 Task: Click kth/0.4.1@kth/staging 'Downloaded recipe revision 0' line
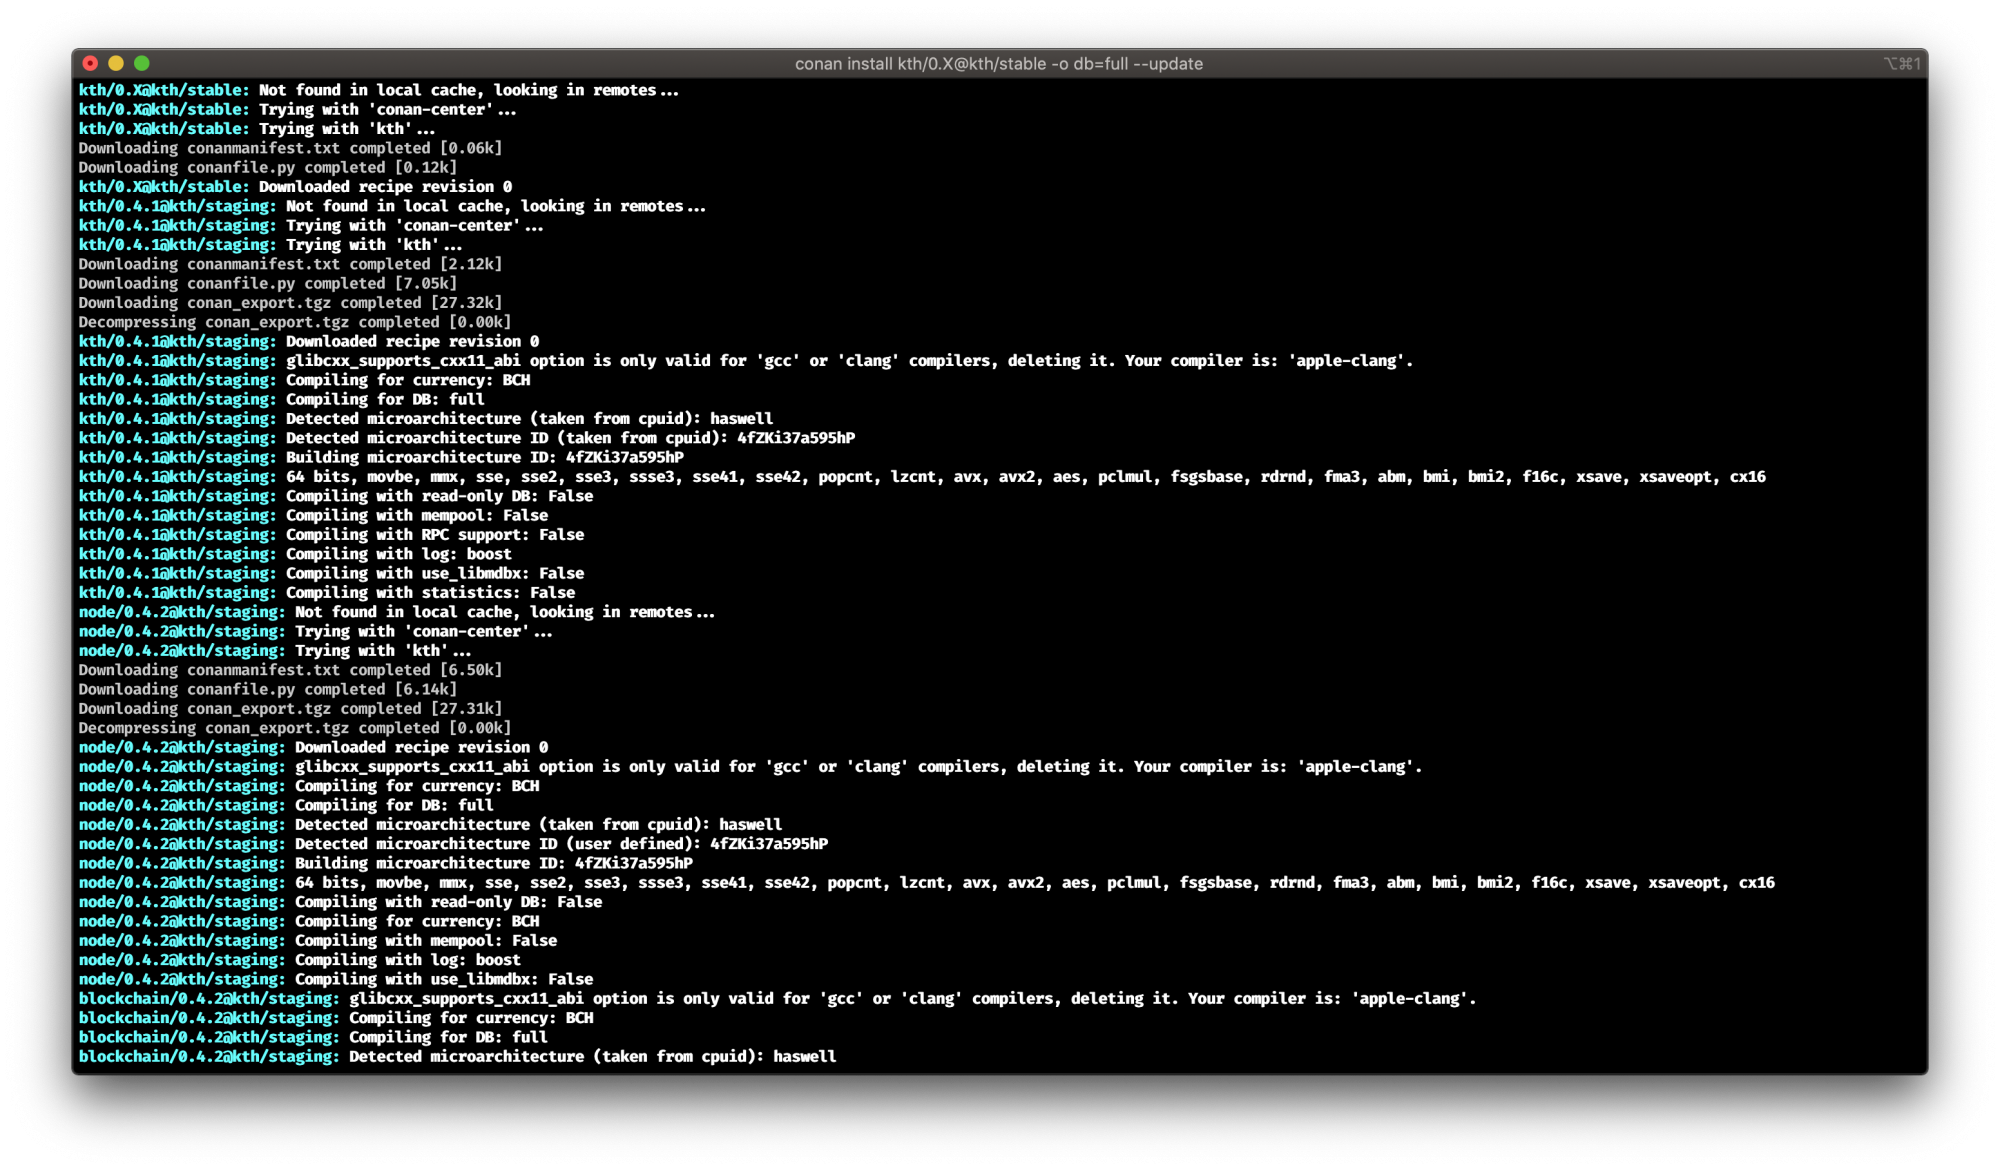(309, 342)
